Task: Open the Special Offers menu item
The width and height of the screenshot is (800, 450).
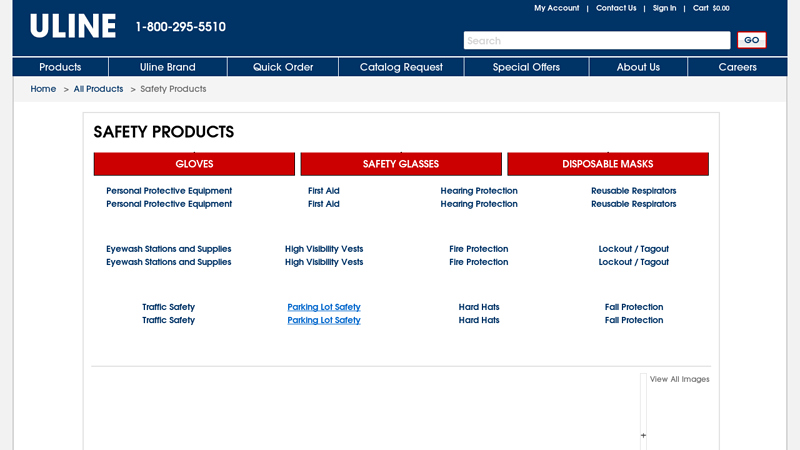Action: click(526, 67)
